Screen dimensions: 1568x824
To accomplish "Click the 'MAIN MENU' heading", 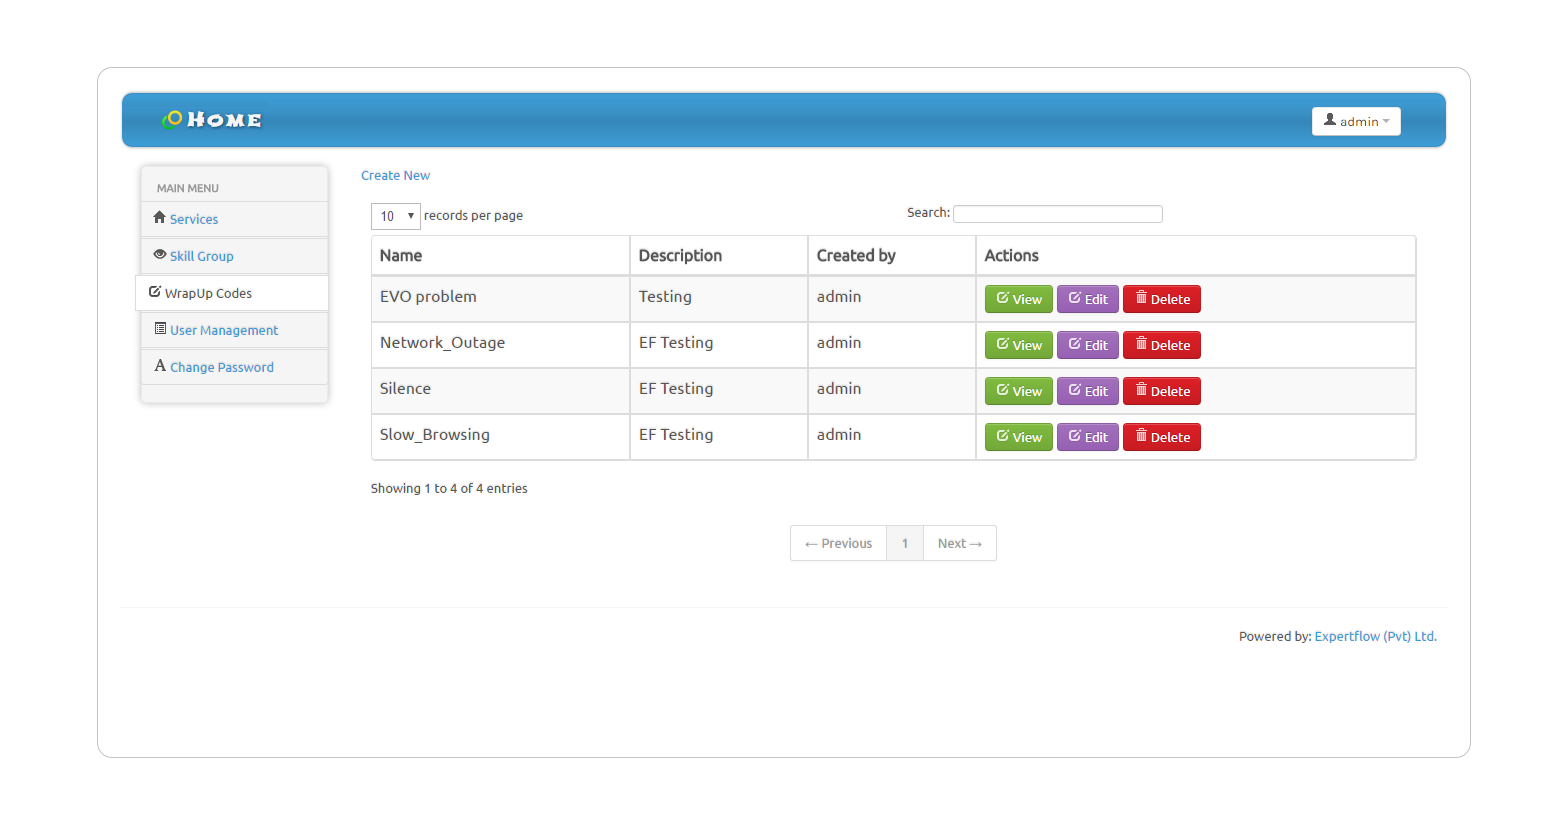I will click(188, 188).
